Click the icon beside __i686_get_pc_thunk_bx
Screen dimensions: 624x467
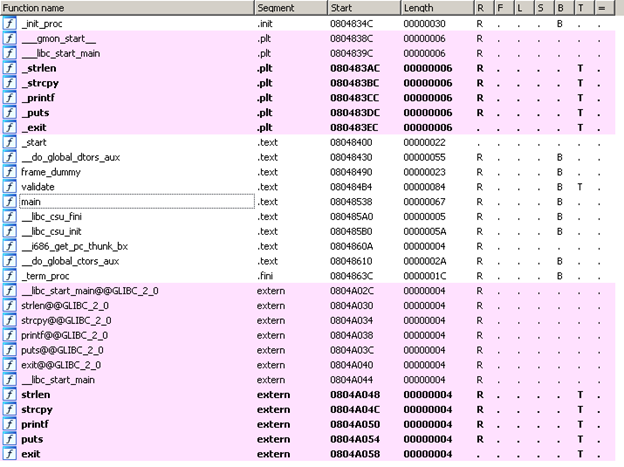click(9, 246)
